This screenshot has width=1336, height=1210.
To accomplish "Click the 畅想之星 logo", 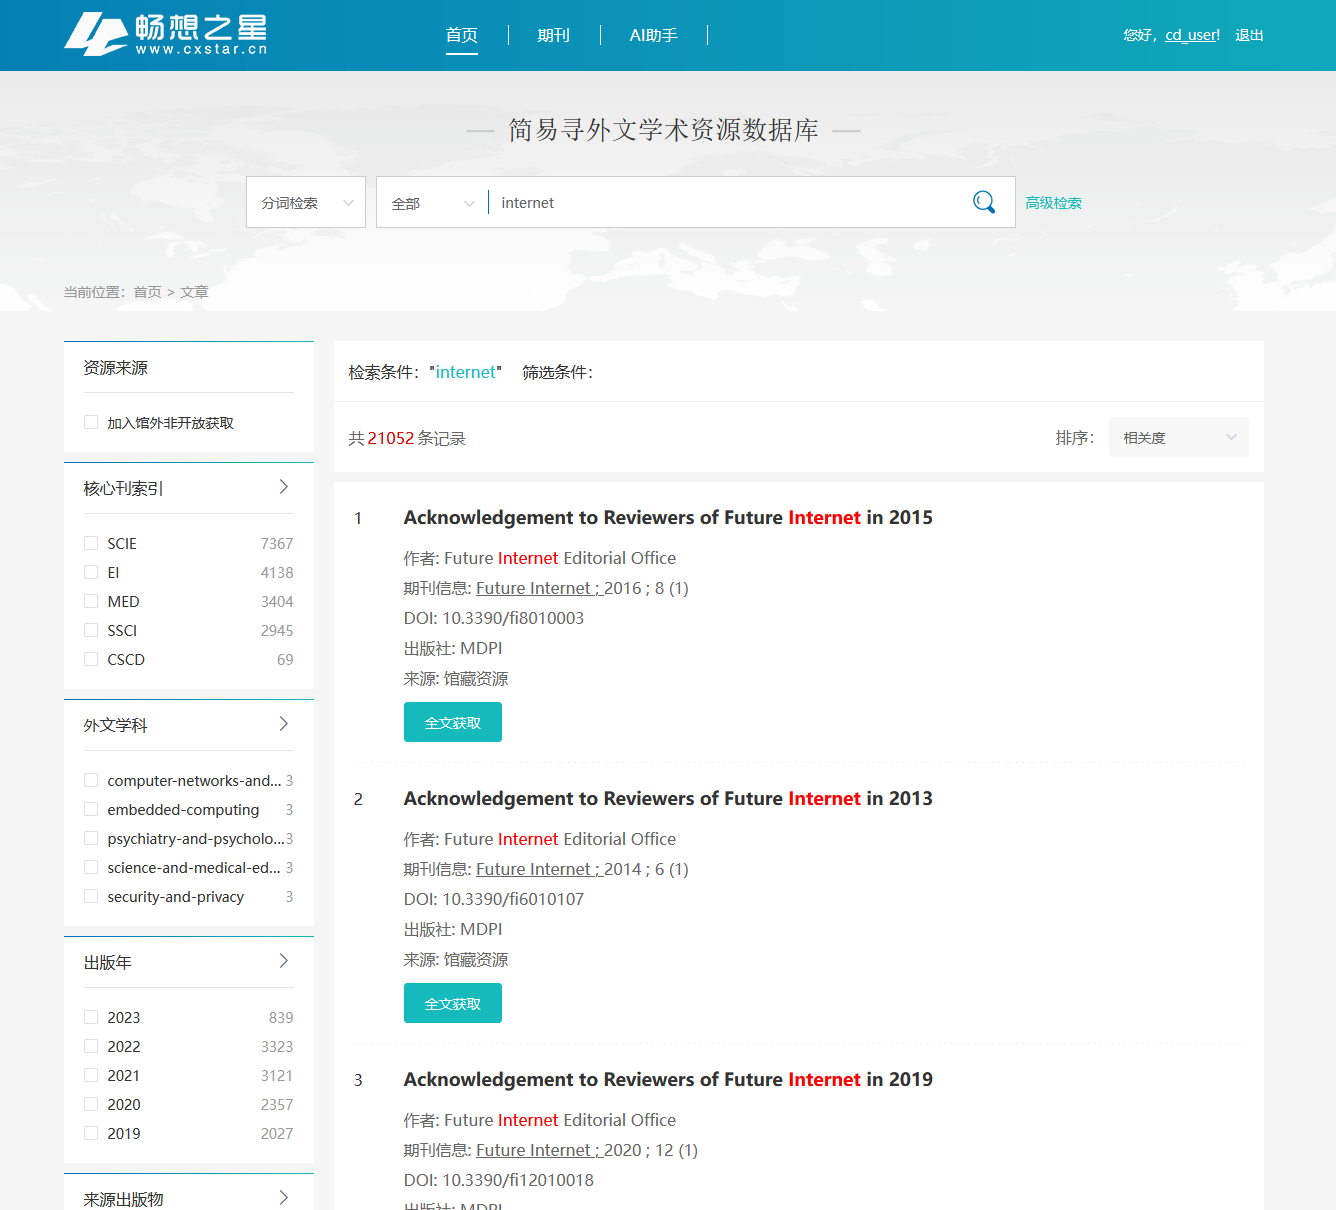I will pos(166,34).
